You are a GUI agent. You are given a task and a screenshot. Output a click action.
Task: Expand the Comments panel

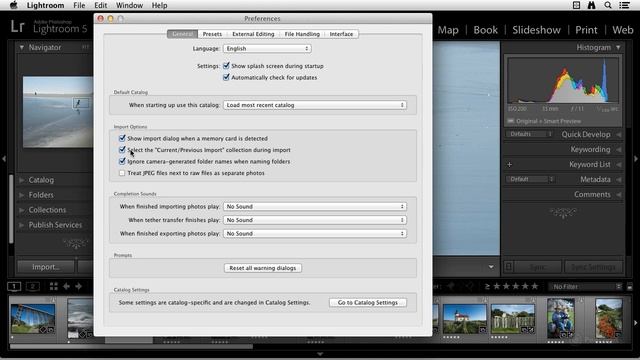pyautogui.click(x=592, y=195)
